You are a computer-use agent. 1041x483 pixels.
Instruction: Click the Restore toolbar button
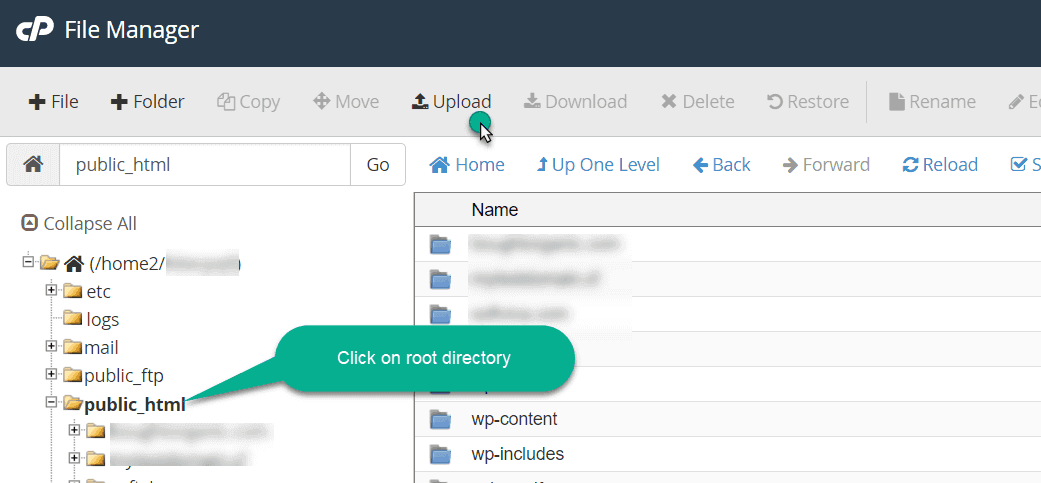(x=808, y=102)
